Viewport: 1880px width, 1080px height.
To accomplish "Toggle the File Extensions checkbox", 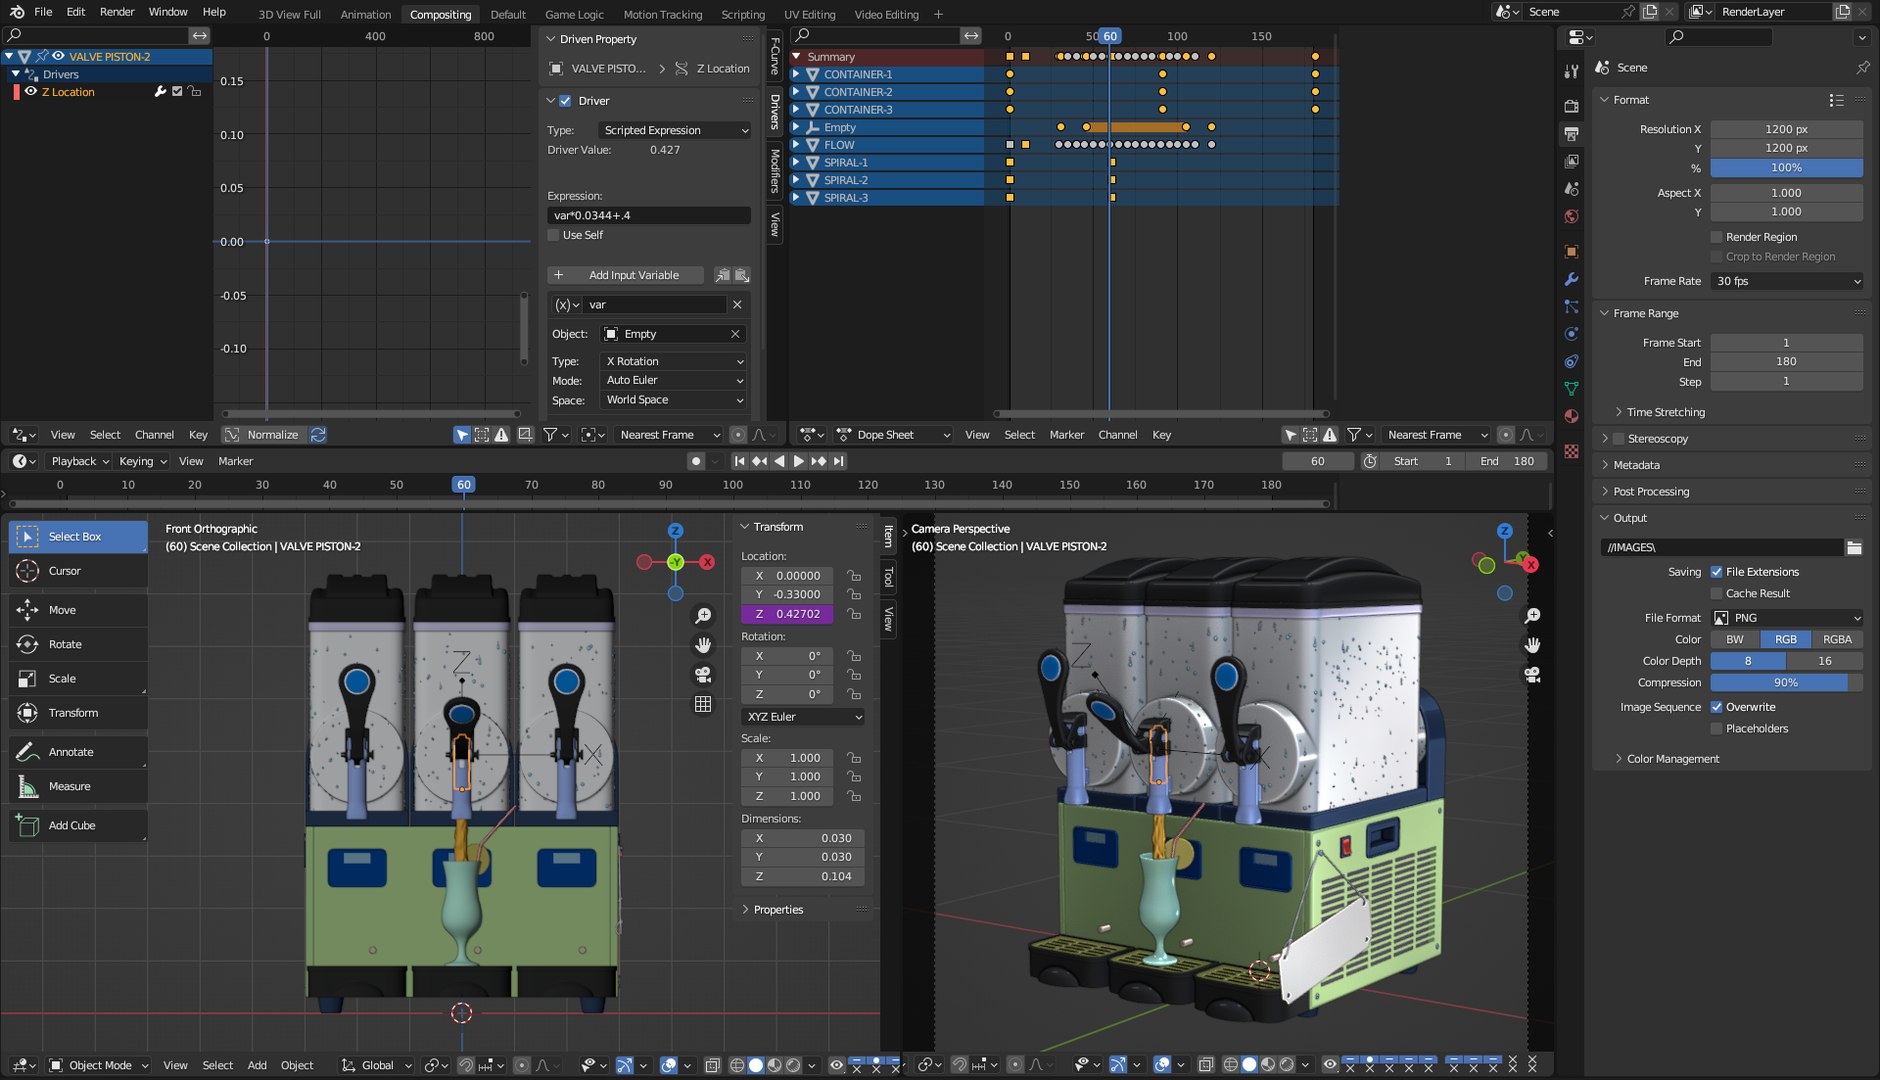I will point(1716,572).
